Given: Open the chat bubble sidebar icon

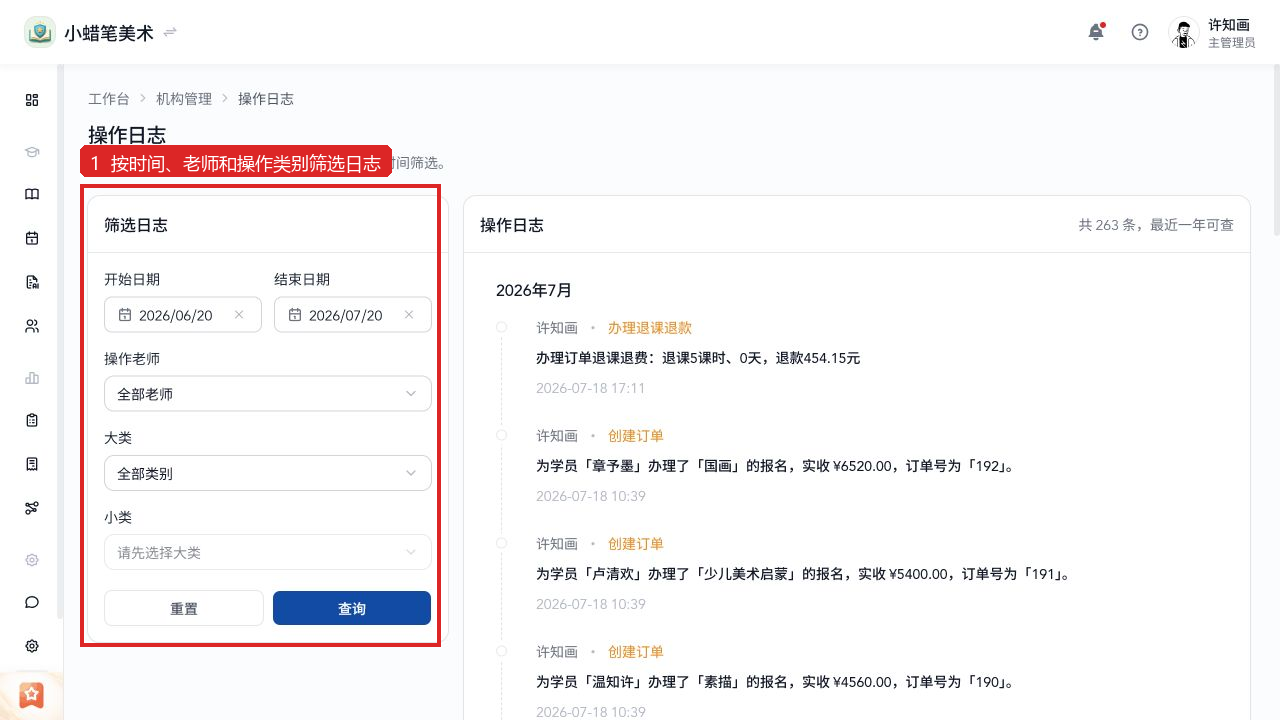Looking at the screenshot, I should (x=32, y=602).
